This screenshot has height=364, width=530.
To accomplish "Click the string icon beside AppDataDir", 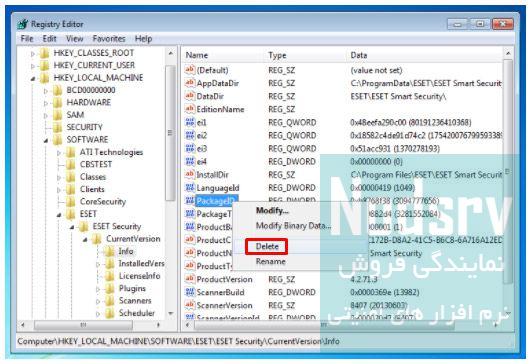I will (x=190, y=83).
